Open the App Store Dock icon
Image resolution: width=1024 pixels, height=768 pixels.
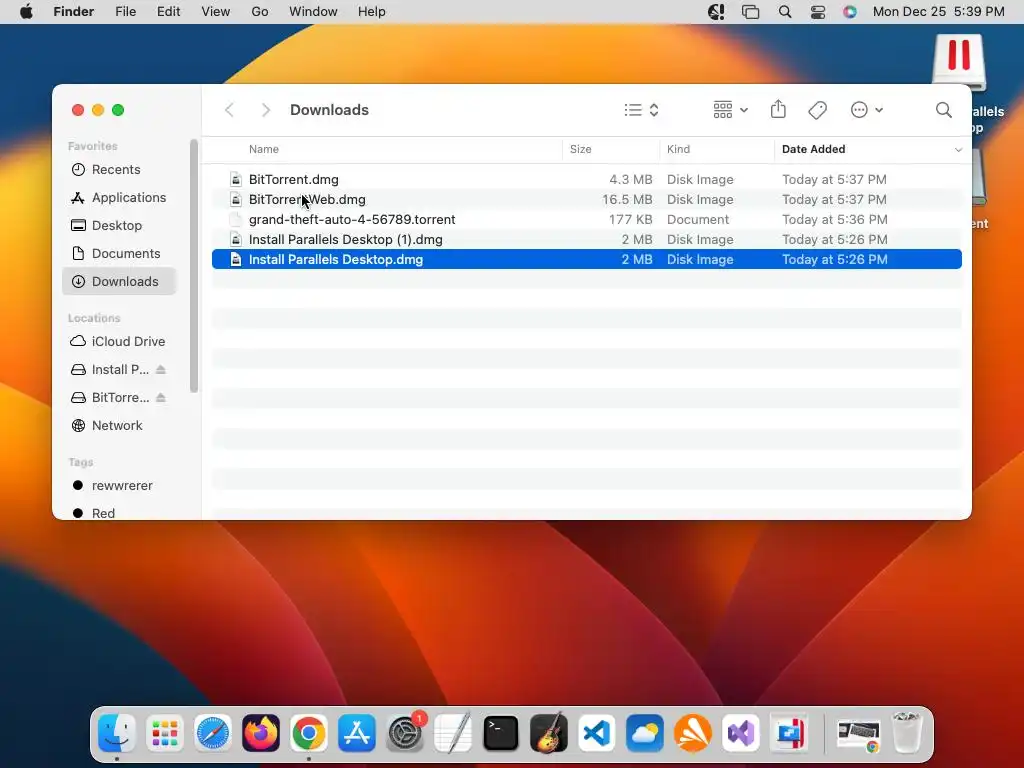pos(357,733)
